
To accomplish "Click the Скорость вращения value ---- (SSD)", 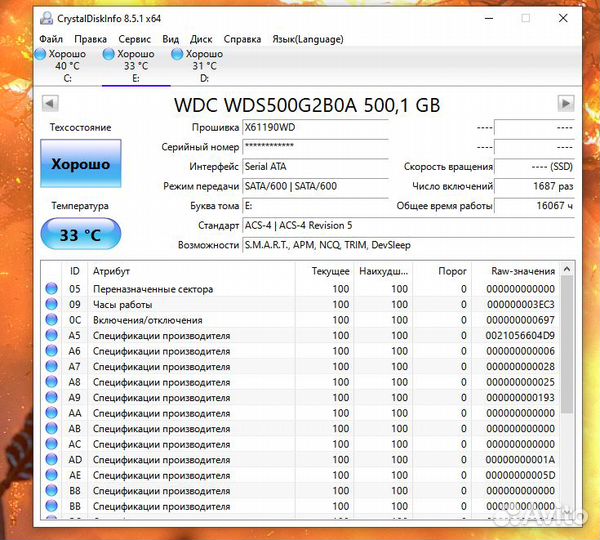I will pyautogui.click(x=534, y=166).
